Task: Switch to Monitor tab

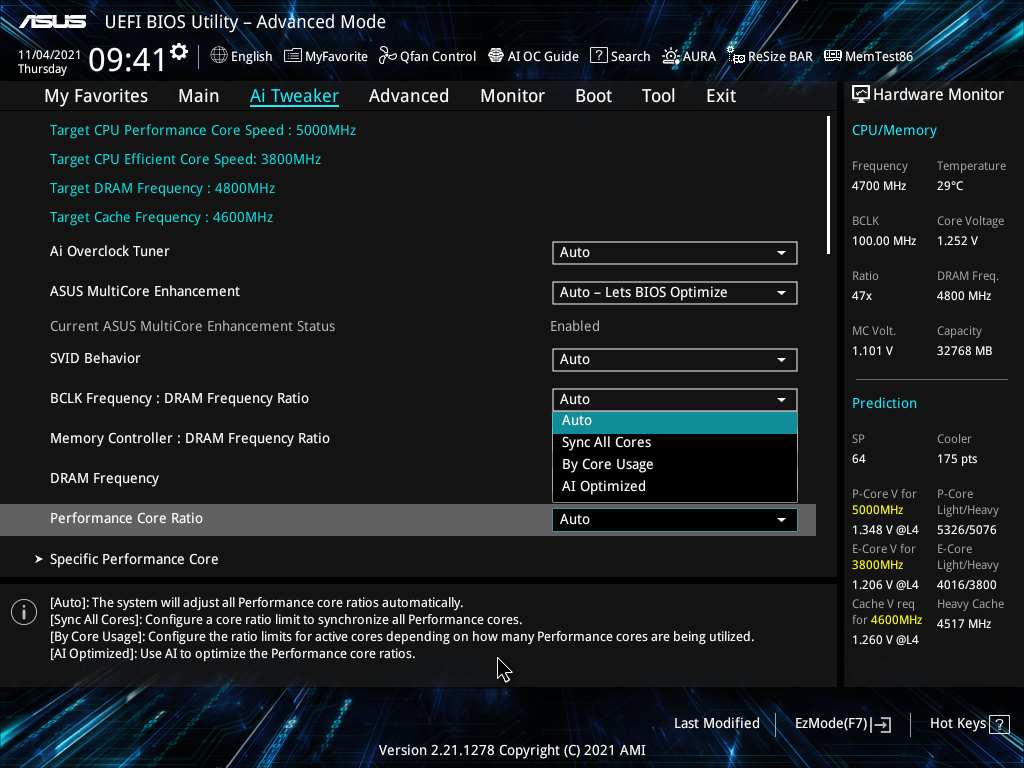Action: (x=513, y=96)
